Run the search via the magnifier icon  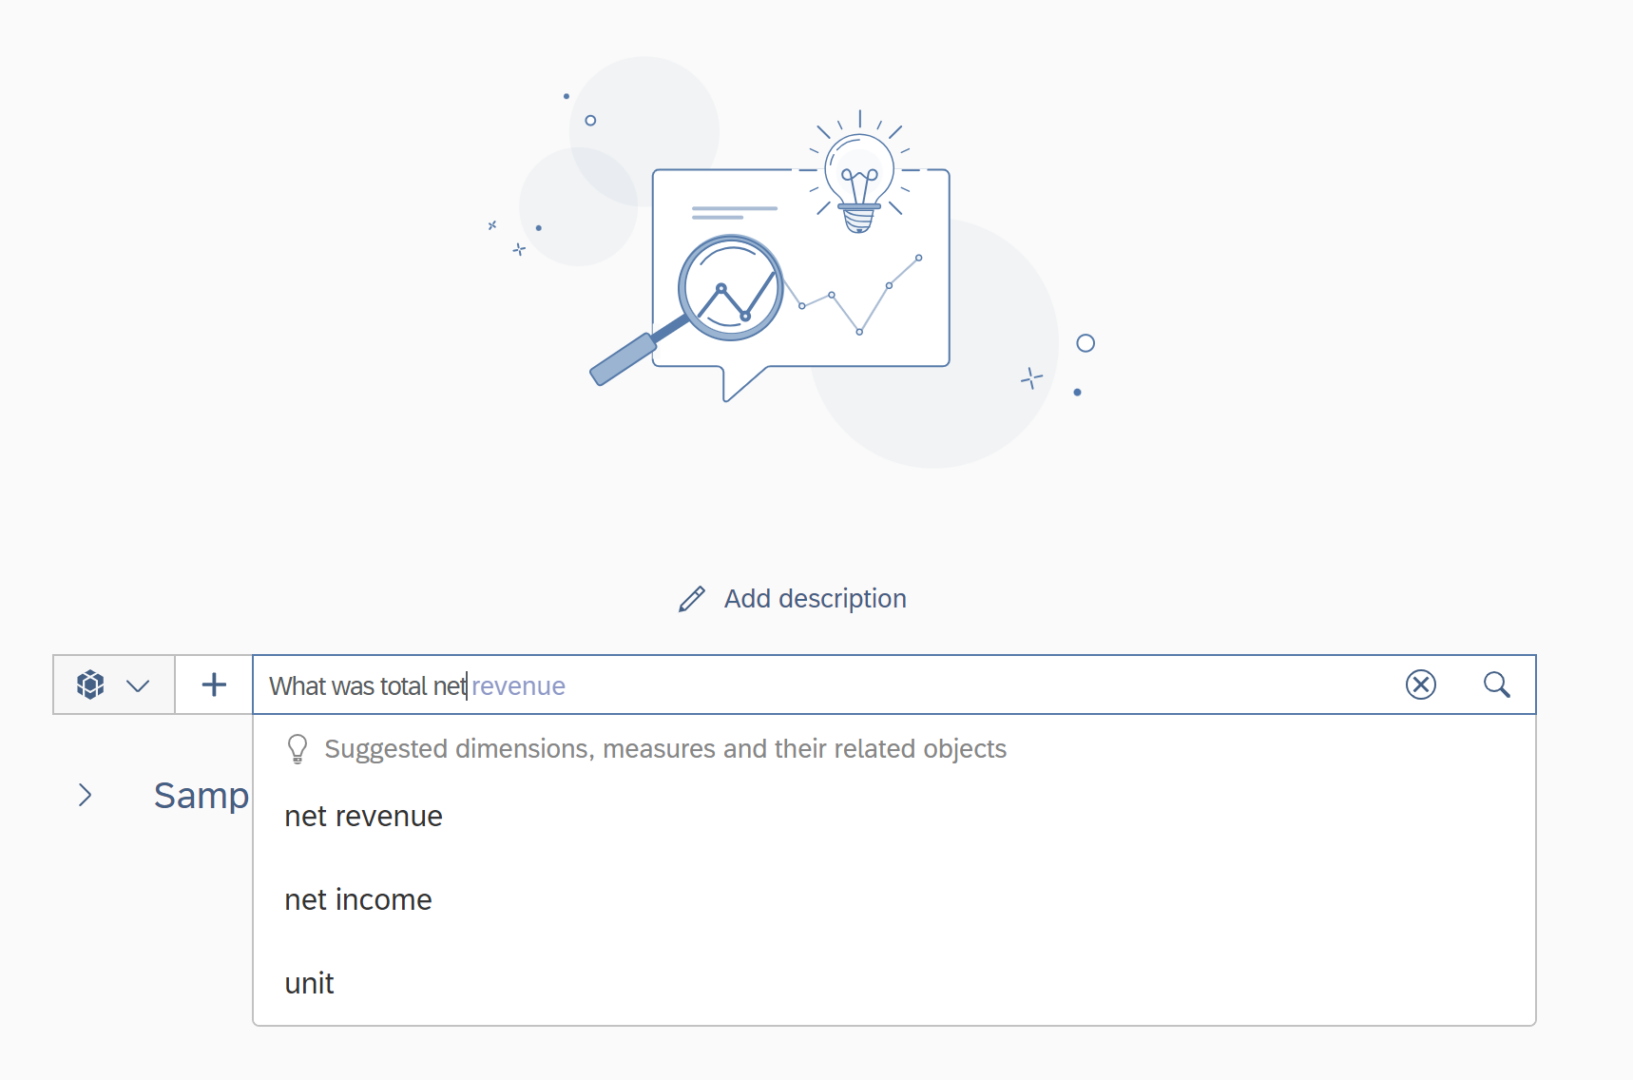coord(1497,685)
